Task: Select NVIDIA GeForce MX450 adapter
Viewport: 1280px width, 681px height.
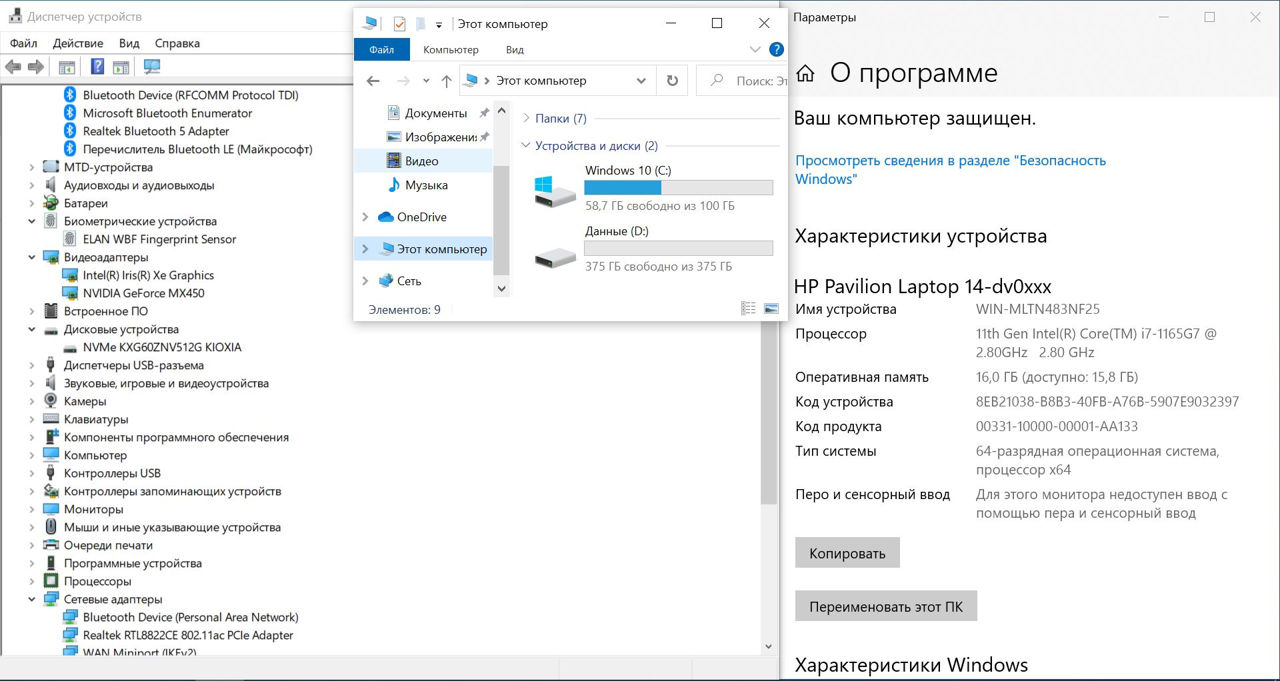Action: pyautogui.click(x=143, y=293)
